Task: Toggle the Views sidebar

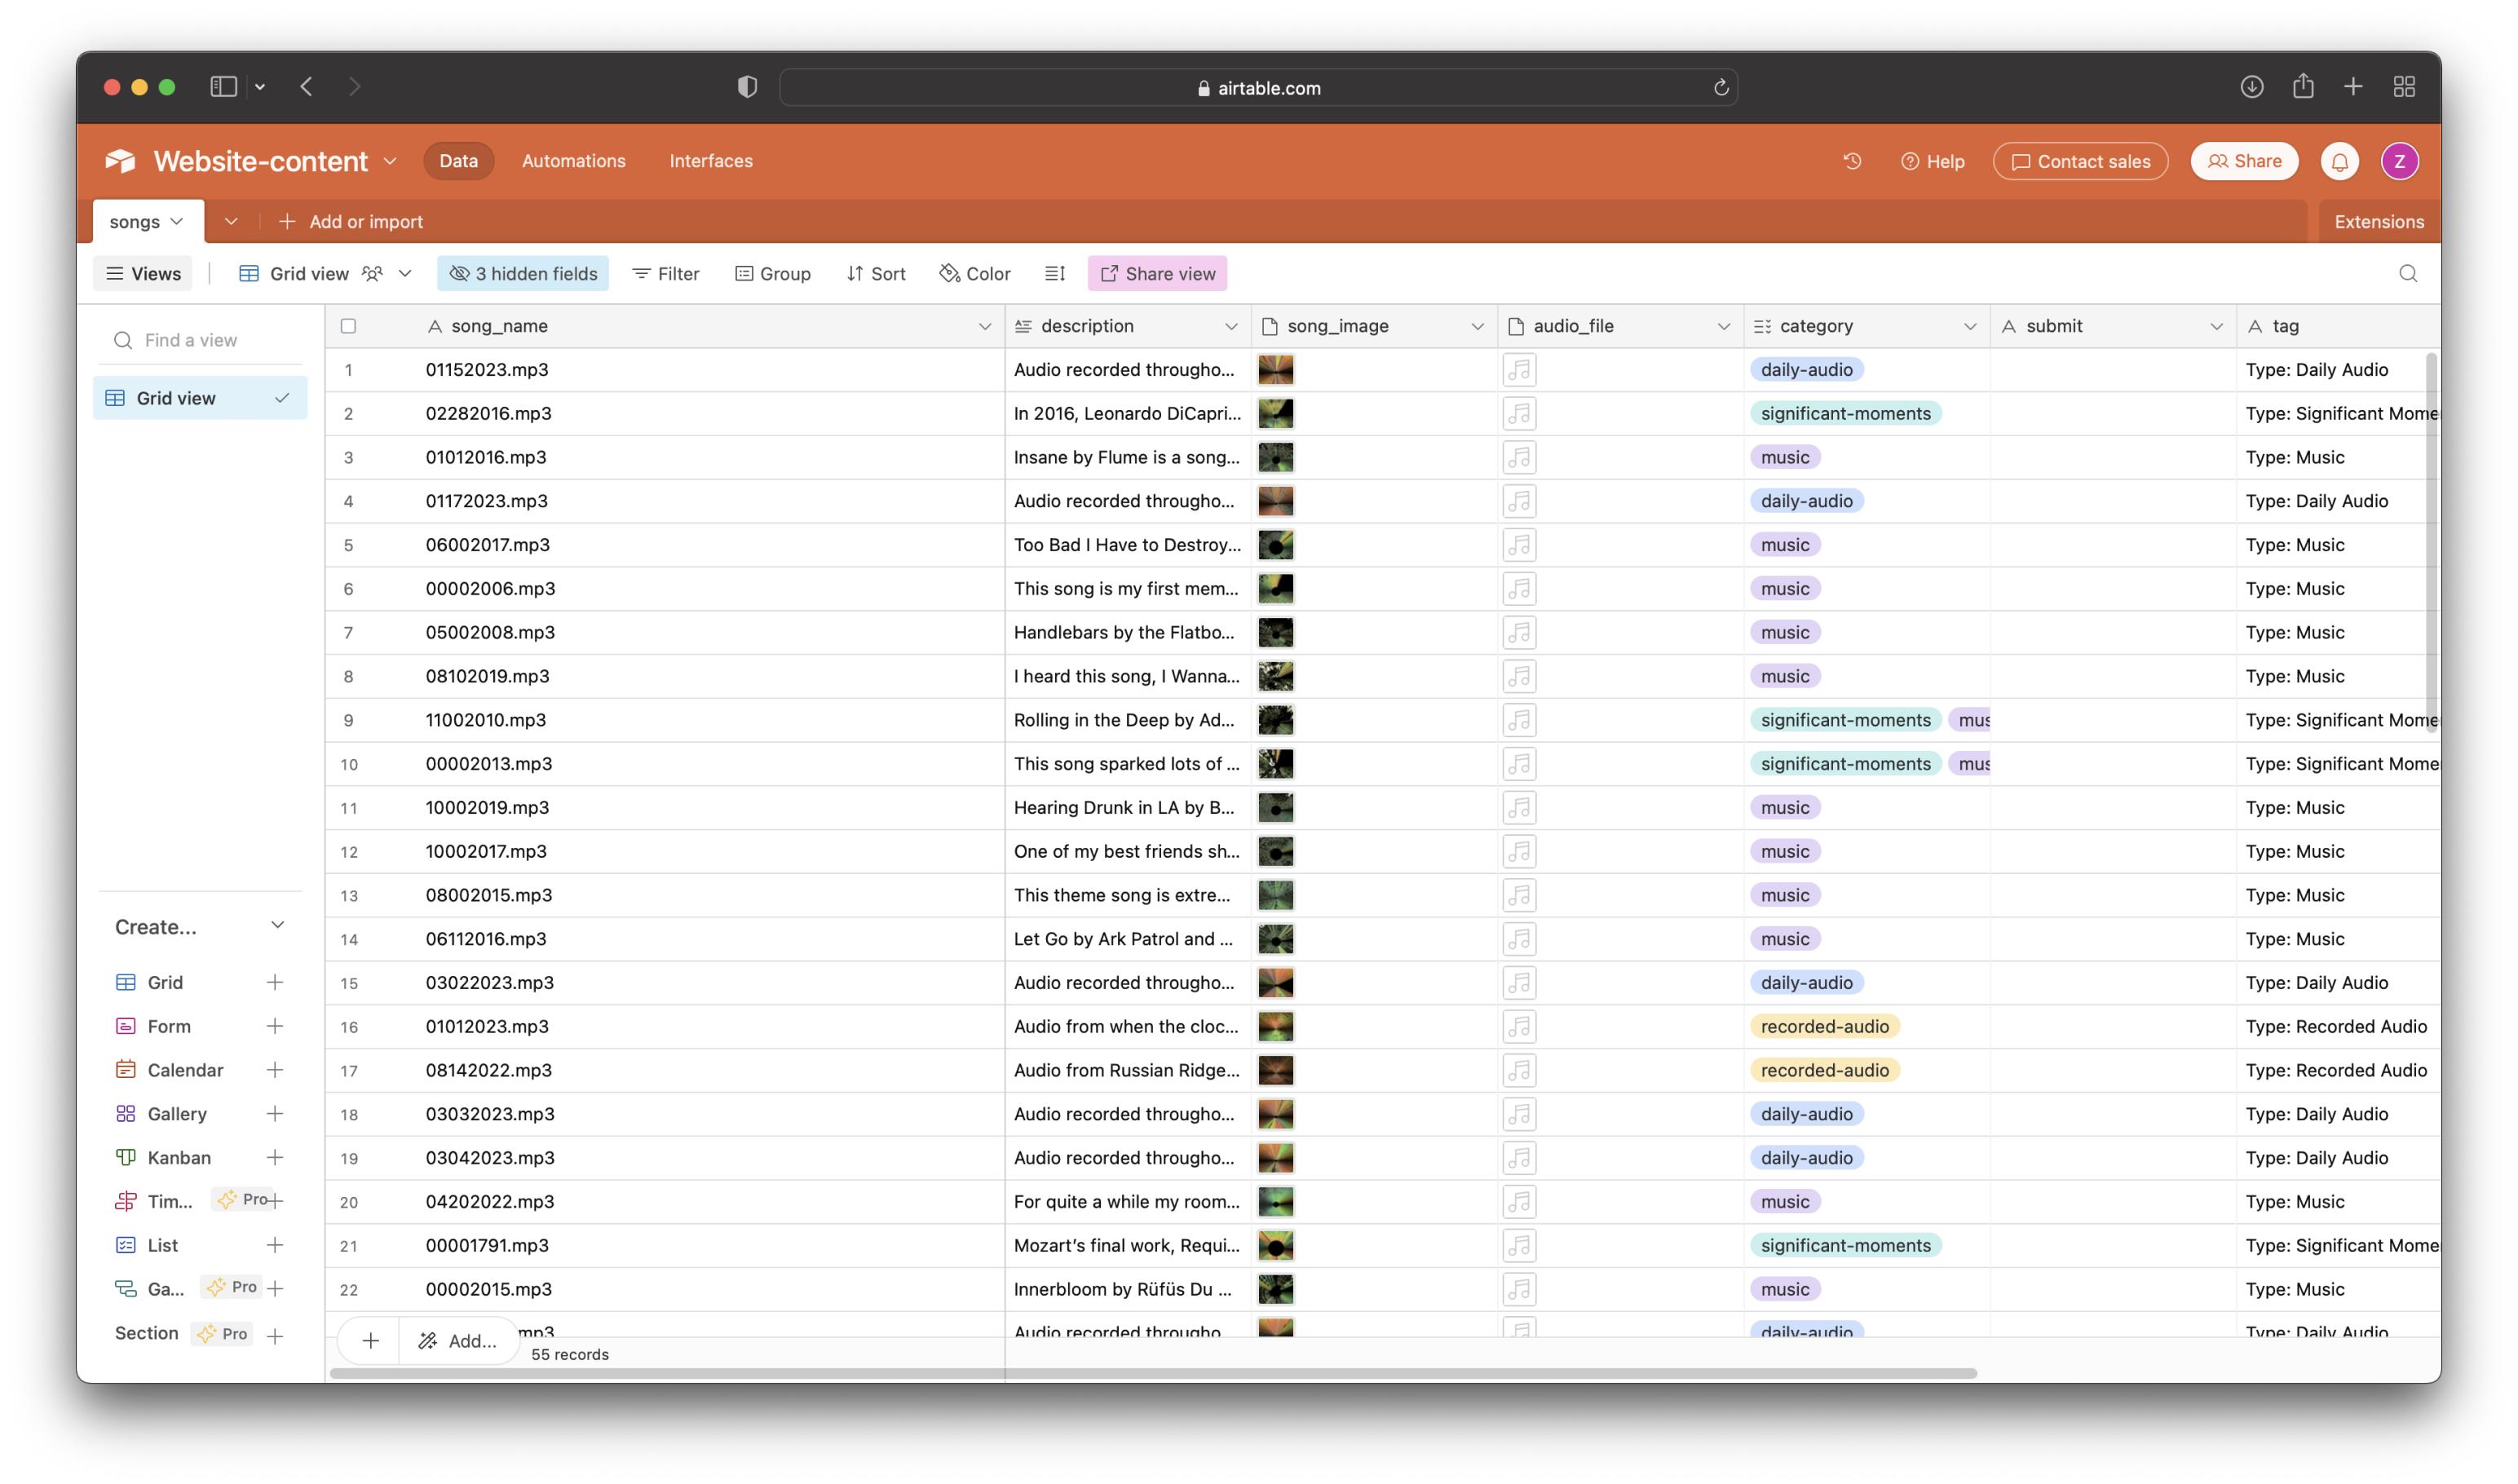Action: 144,274
